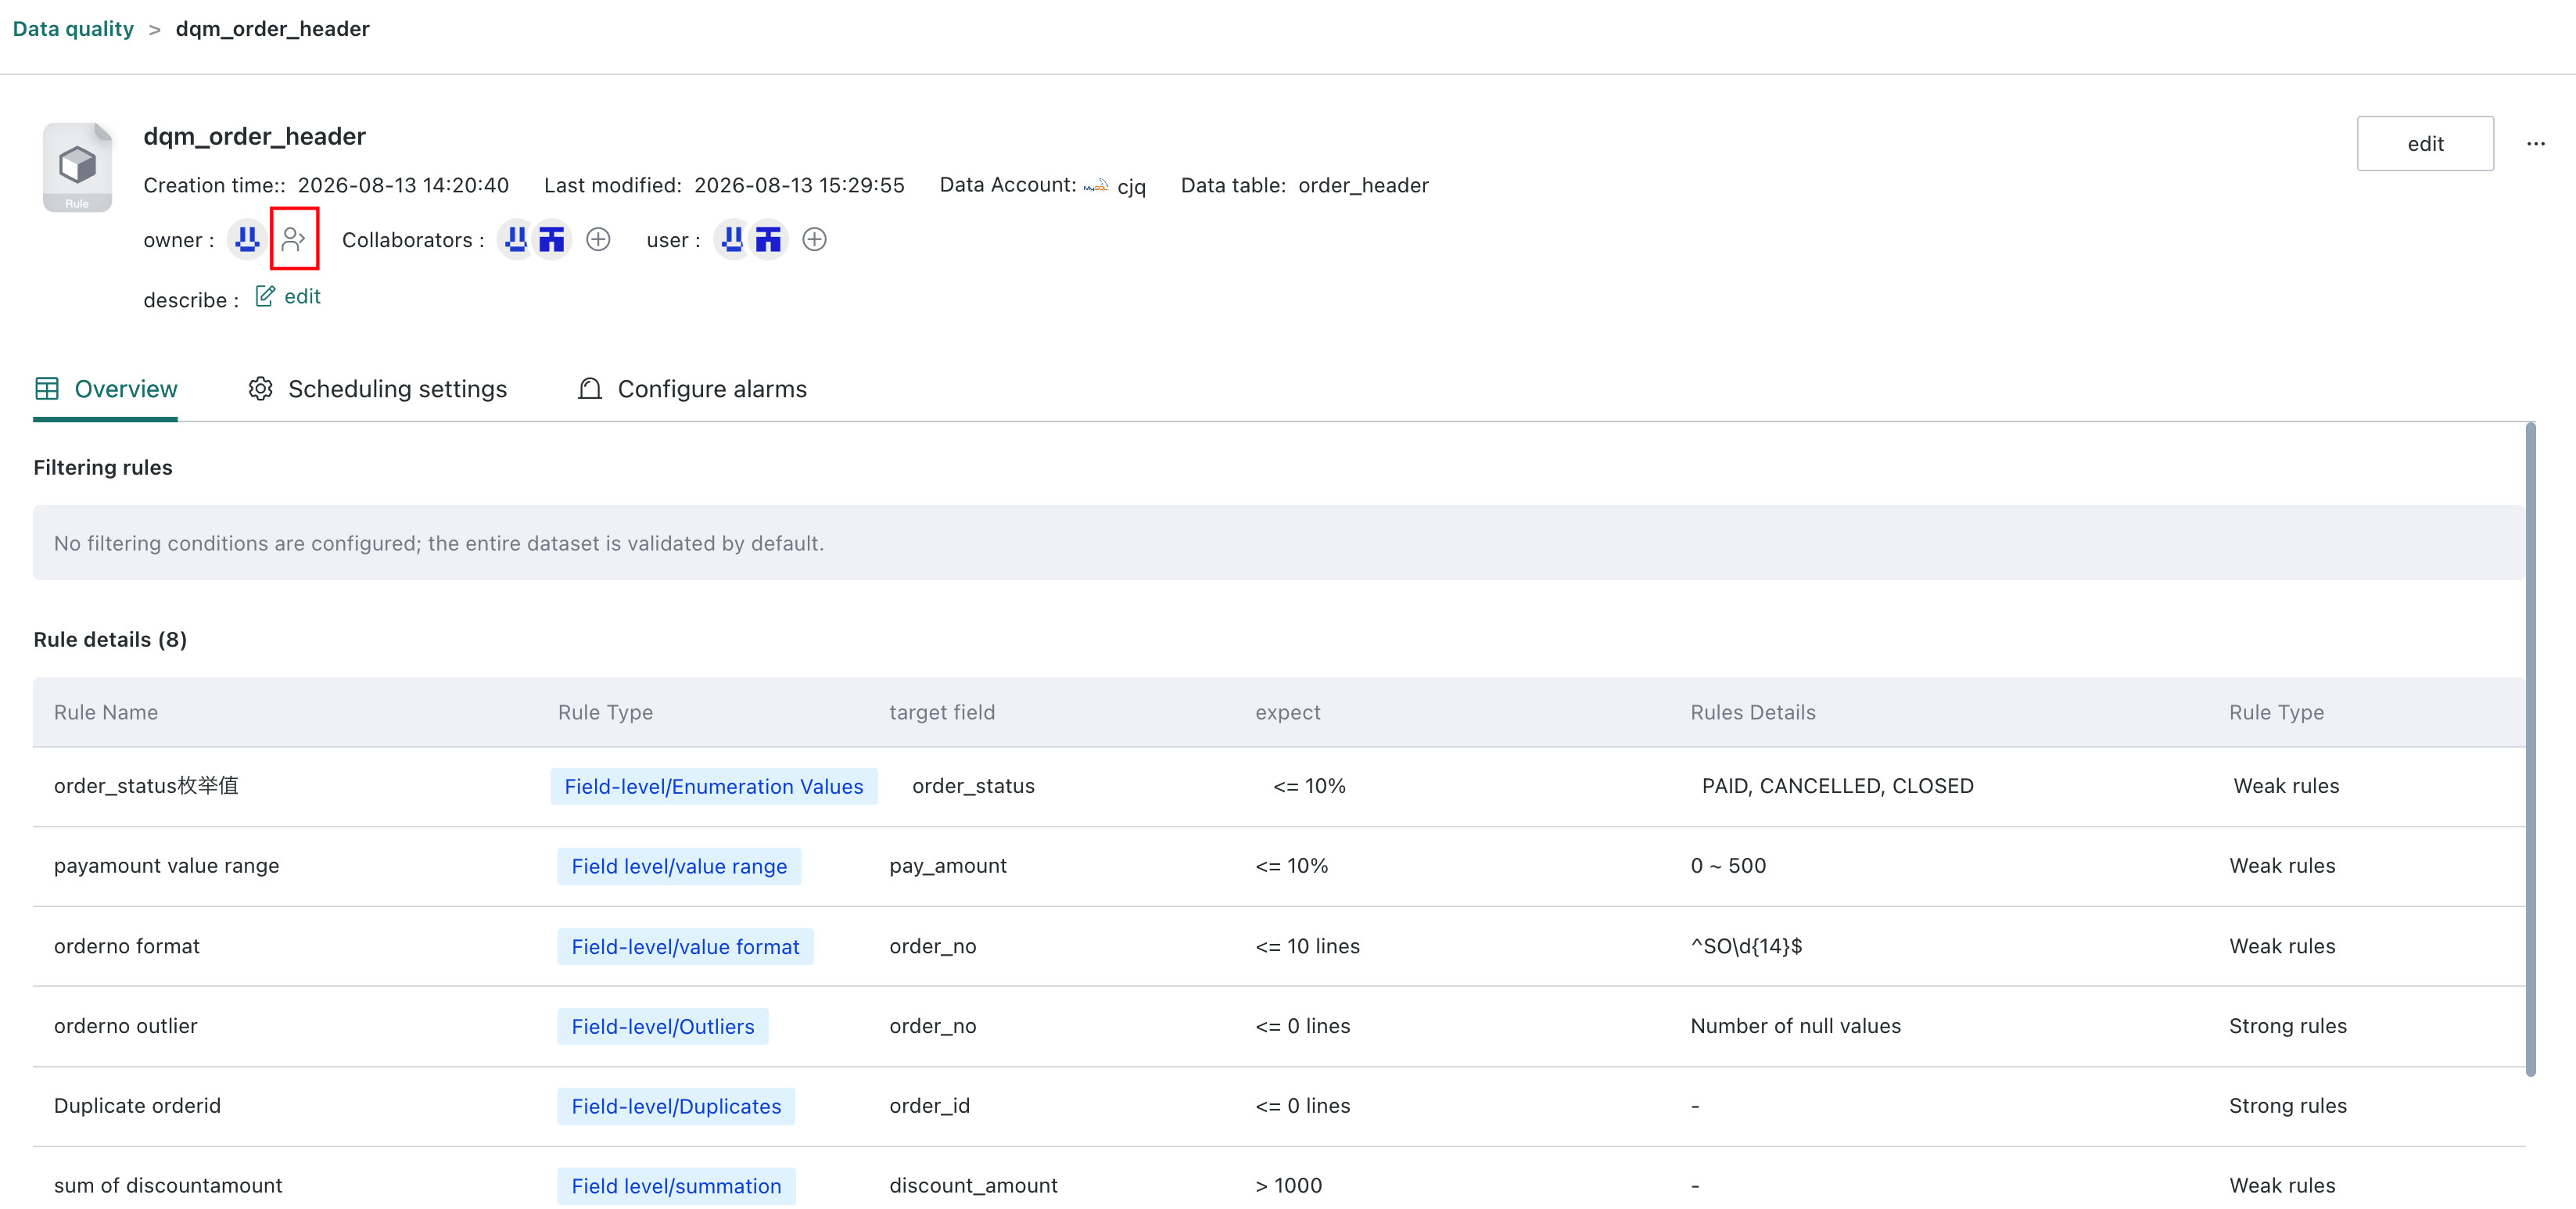Click the Rule details (8) heading

pos(110,640)
